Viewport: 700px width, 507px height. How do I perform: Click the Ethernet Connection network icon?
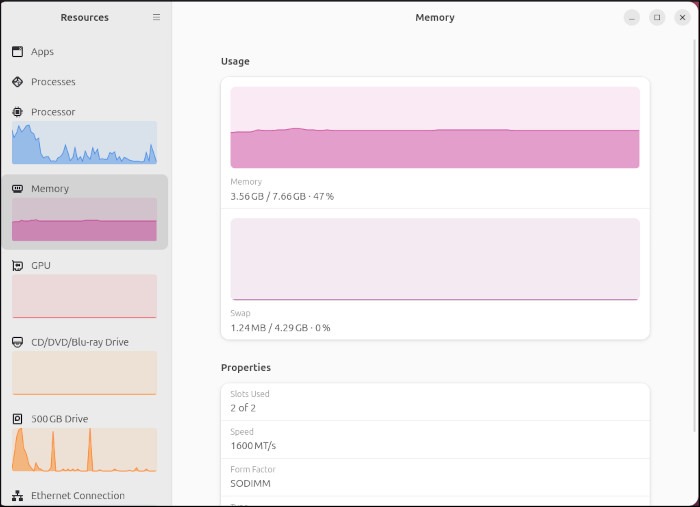[x=18, y=496]
